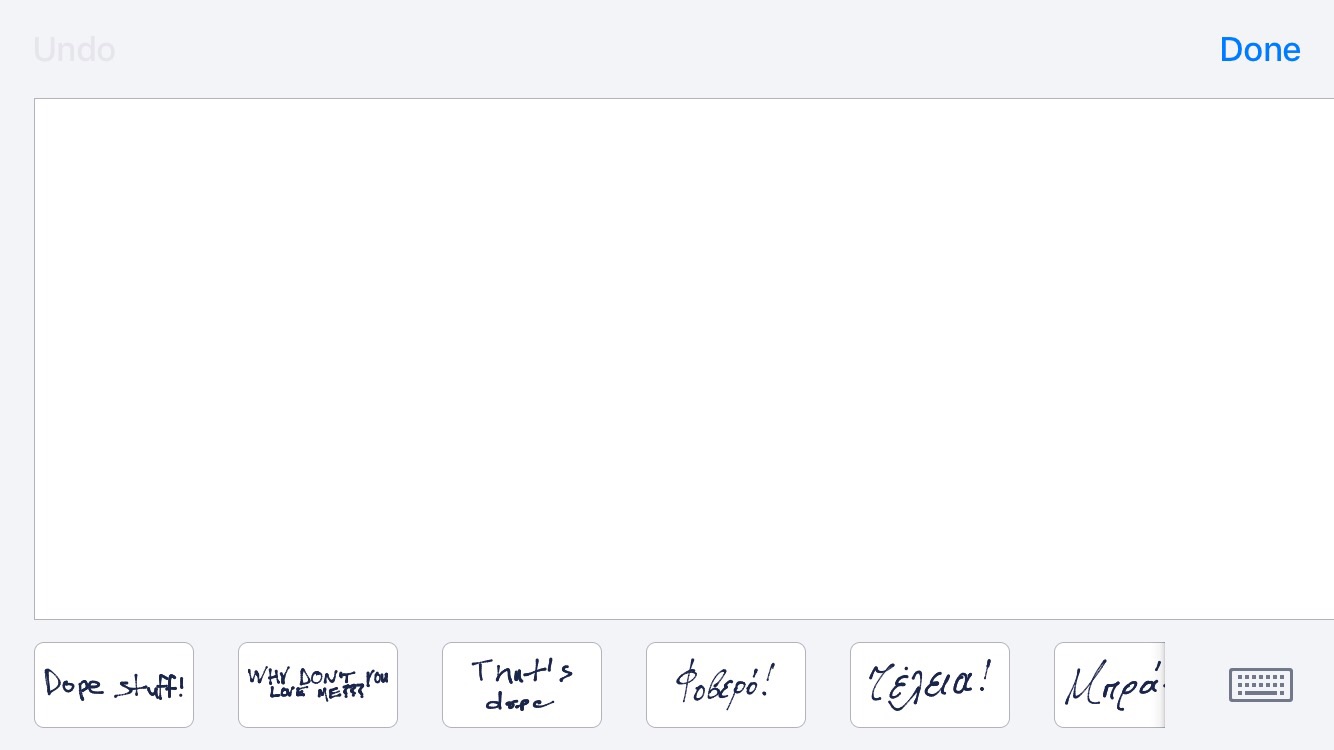Return to typing via the keyboard icon

click(1260, 685)
